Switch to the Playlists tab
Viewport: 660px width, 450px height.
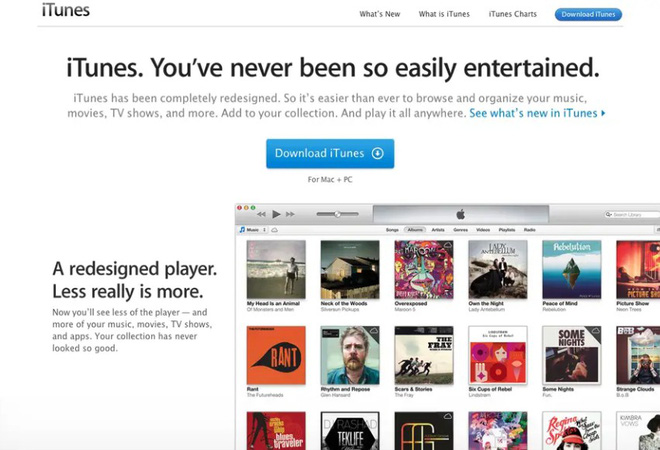point(507,230)
